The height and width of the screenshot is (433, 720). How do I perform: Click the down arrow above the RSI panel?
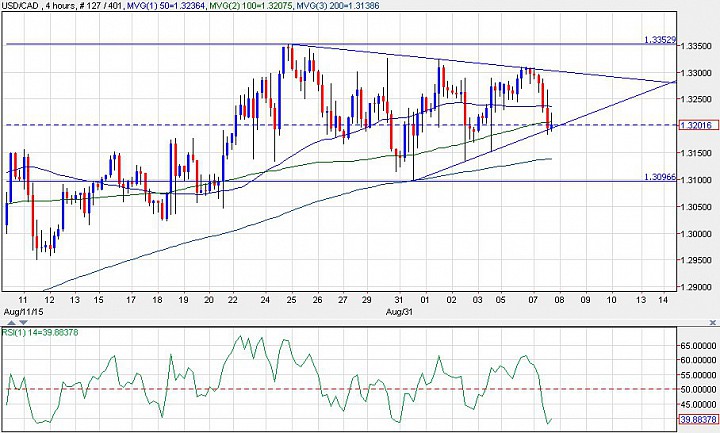click(23, 323)
